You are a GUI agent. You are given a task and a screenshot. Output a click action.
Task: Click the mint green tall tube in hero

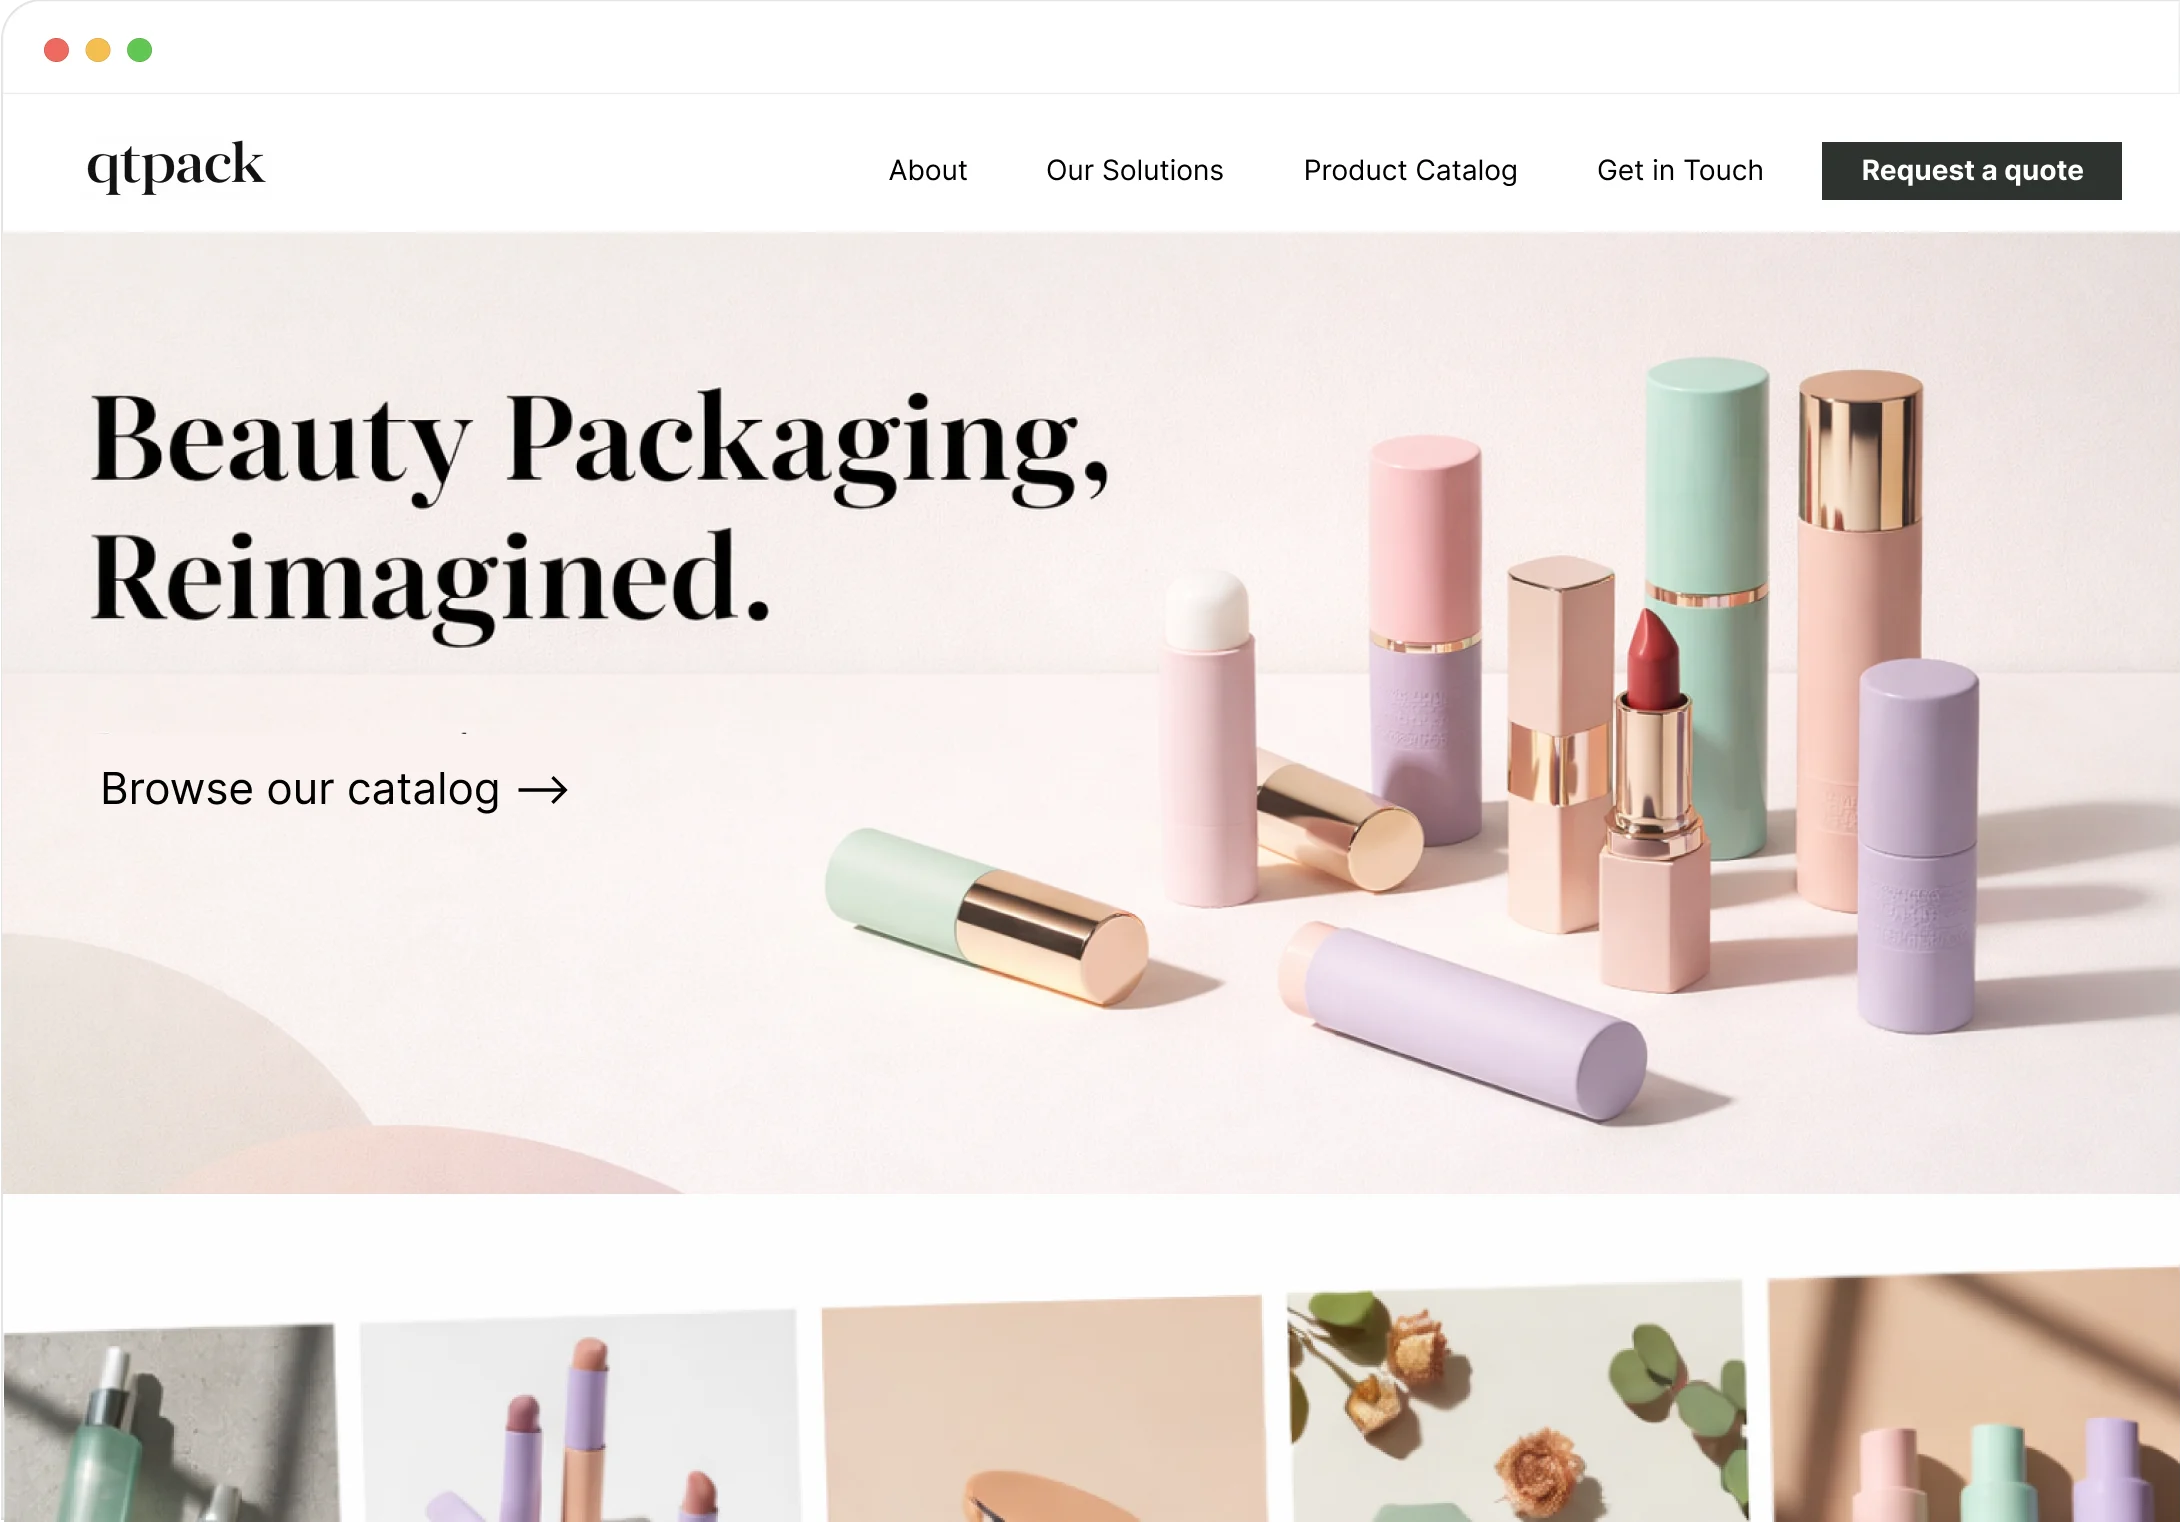(x=1707, y=610)
